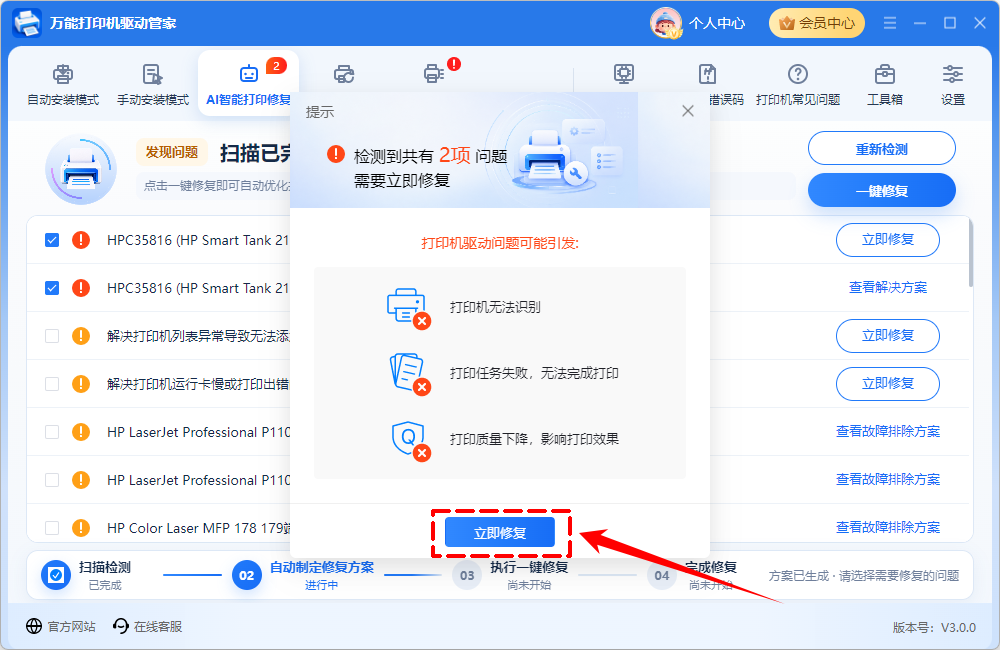The width and height of the screenshot is (1000, 650).
Task: Click the 打印任务失败,无法完成打印 text
Action: [x=534, y=373]
